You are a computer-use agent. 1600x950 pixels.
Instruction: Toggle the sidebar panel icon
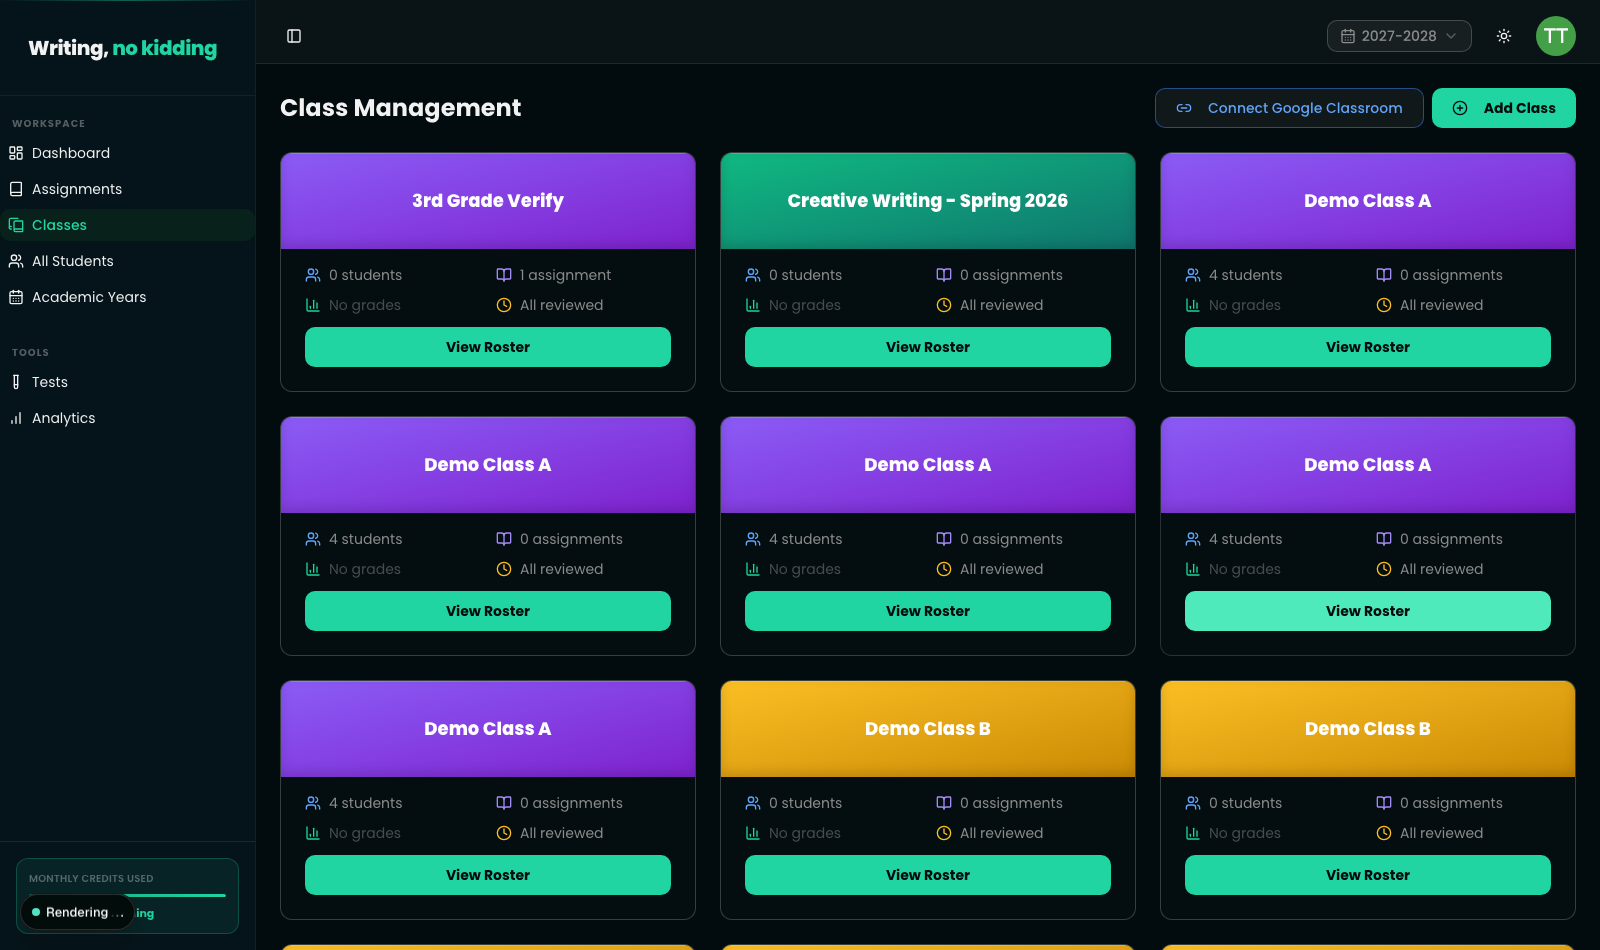point(294,36)
